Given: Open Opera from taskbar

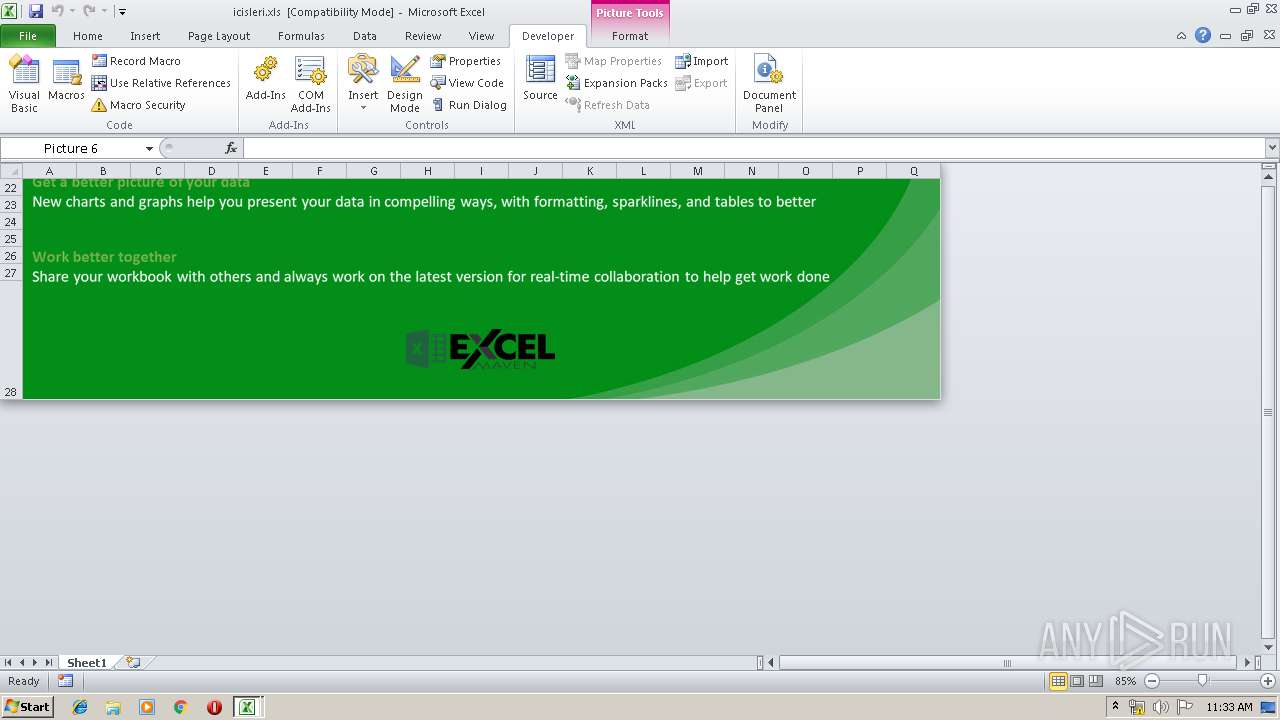Looking at the screenshot, I should point(214,706).
